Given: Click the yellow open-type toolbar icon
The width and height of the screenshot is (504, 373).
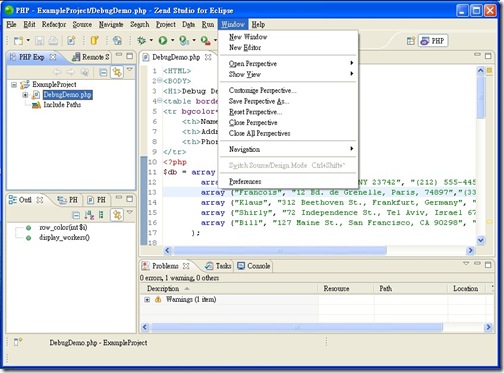Looking at the screenshot, I should click(x=95, y=41).
